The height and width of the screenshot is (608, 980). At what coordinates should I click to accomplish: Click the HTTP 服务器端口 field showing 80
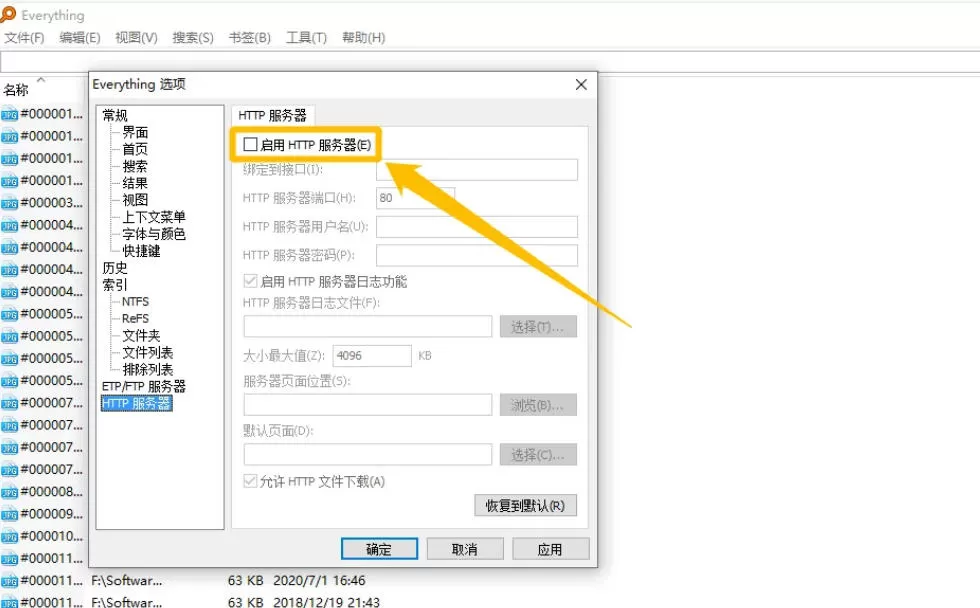(x=415, y=198)
